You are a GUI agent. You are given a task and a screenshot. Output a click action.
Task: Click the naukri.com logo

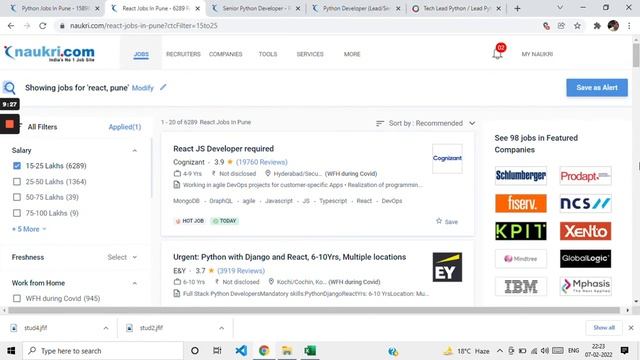point(49,53)
